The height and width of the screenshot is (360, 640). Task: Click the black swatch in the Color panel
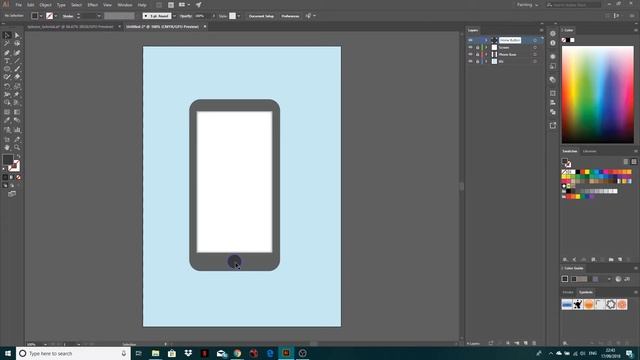coord(568,40)
